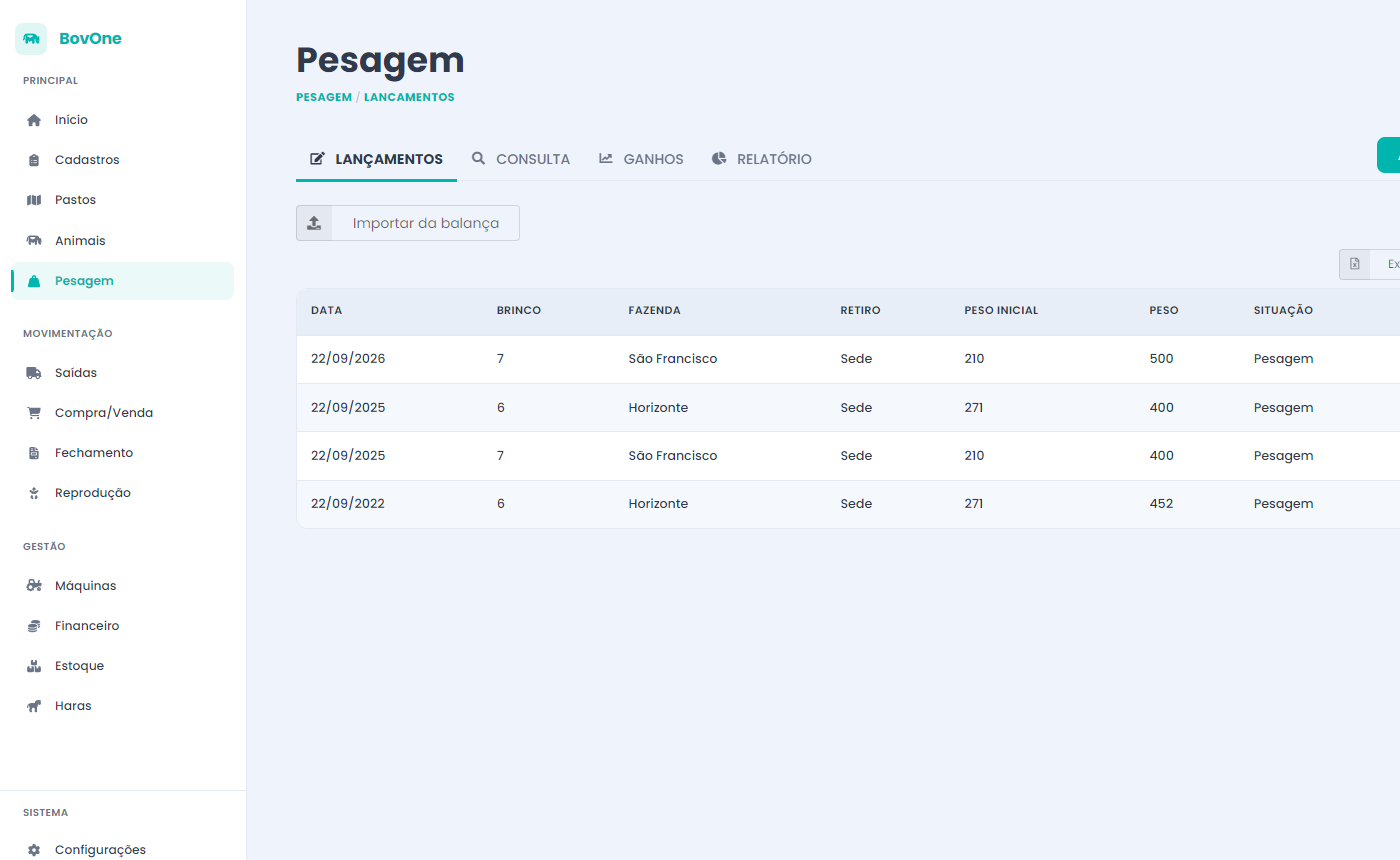The width and height of the screenshot is (1400, 860).
Task: Sort by the PESO INICIAL column header
Action: pyautogui.click(x=1001, y=310)
